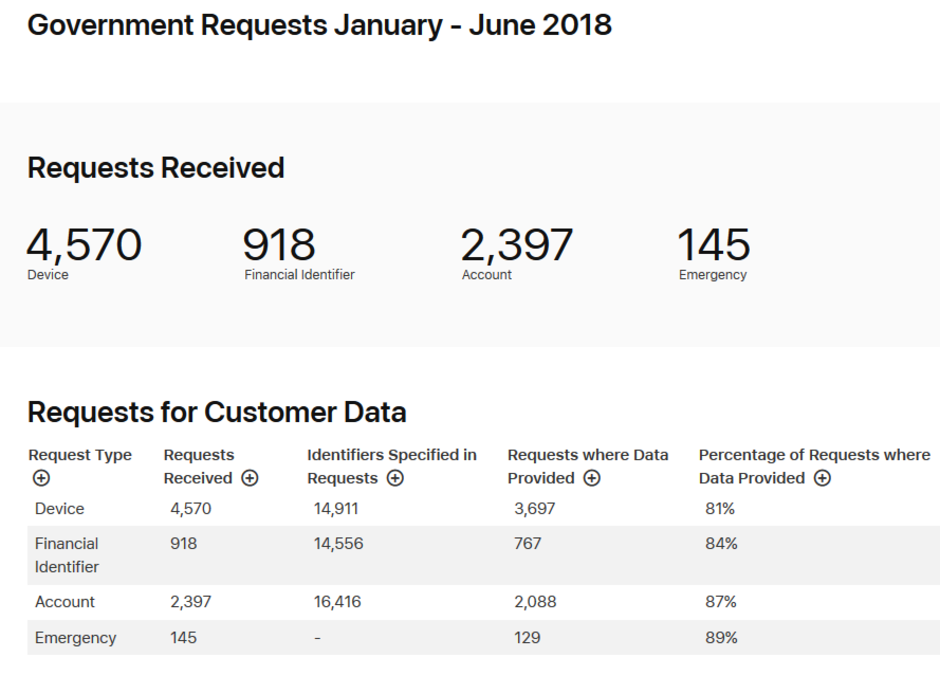The height and width of the screenshot is (694, 940).
Task: Click the 2,397 Account summary number
Action: pos(517,245)
